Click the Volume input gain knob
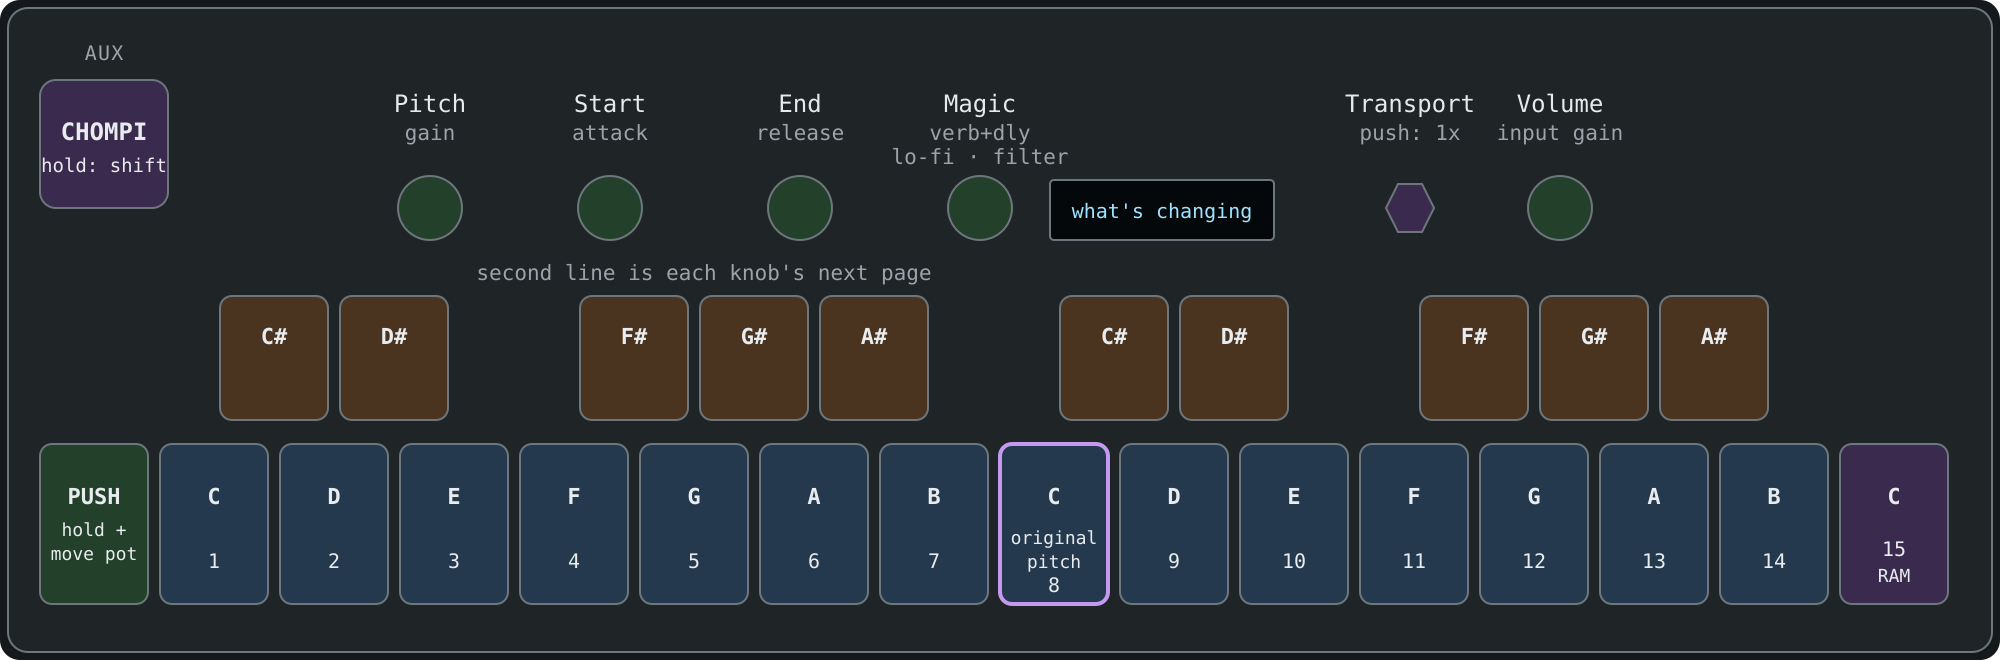Screen dimensions: 2000x660 click(1560, 208)
